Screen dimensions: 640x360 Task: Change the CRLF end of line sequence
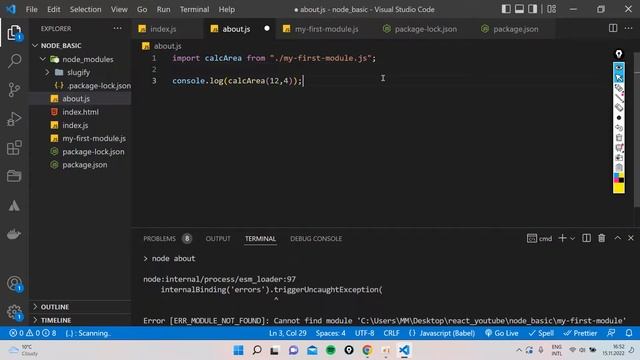(x=391, y=333)
